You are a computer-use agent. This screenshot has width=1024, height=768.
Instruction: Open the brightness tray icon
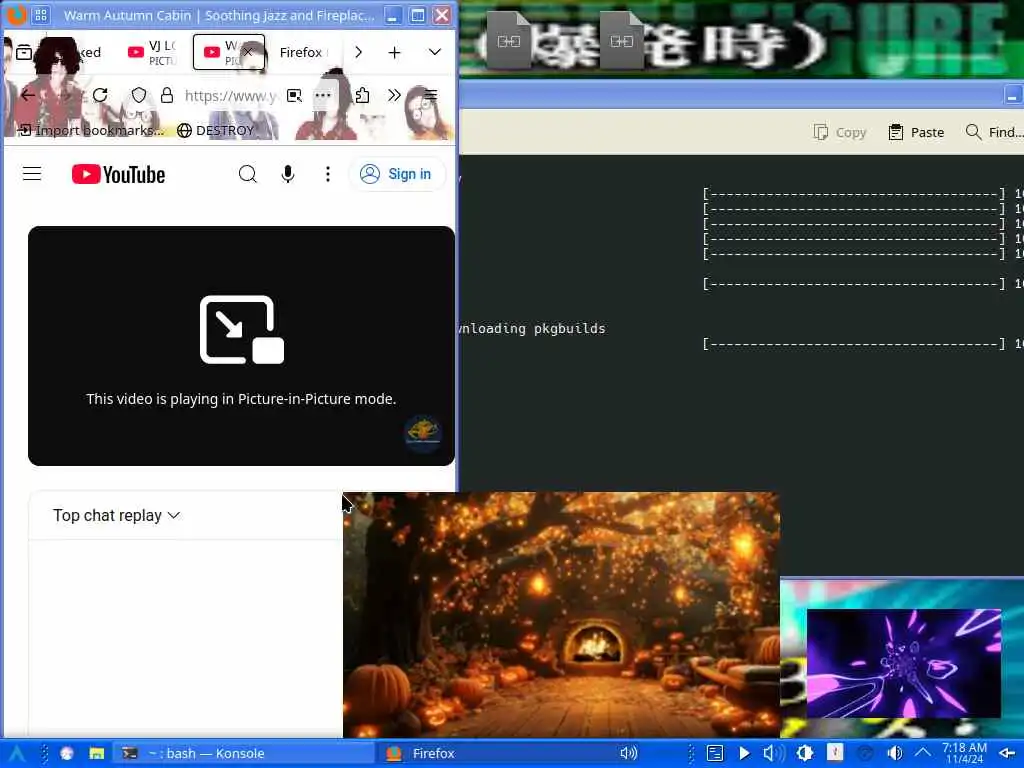[805, 754]
